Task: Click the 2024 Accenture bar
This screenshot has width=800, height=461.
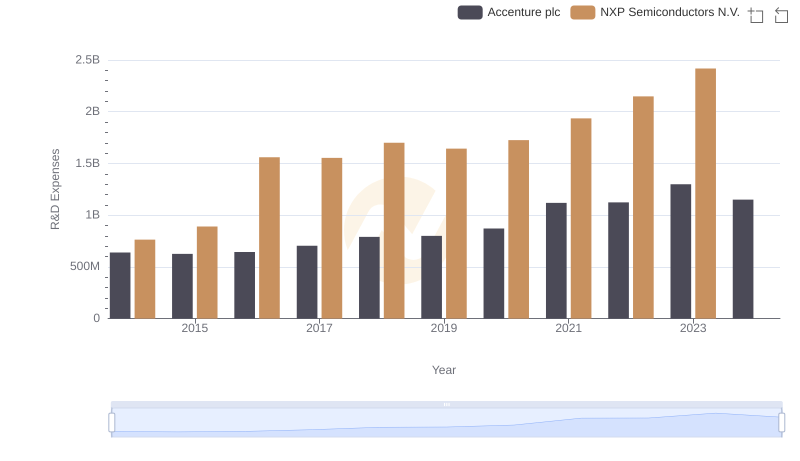Action: pyautogui.click(x=743, y=259)
